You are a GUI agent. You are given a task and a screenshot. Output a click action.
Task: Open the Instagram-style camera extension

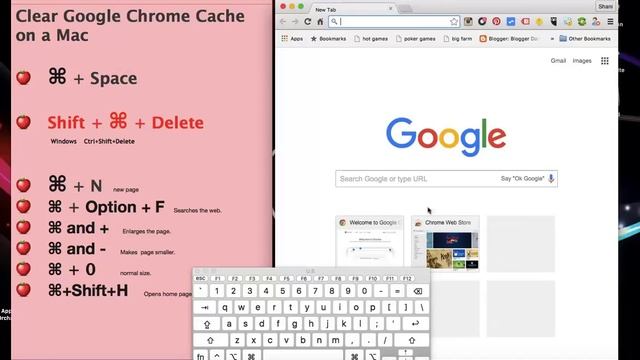468,22
